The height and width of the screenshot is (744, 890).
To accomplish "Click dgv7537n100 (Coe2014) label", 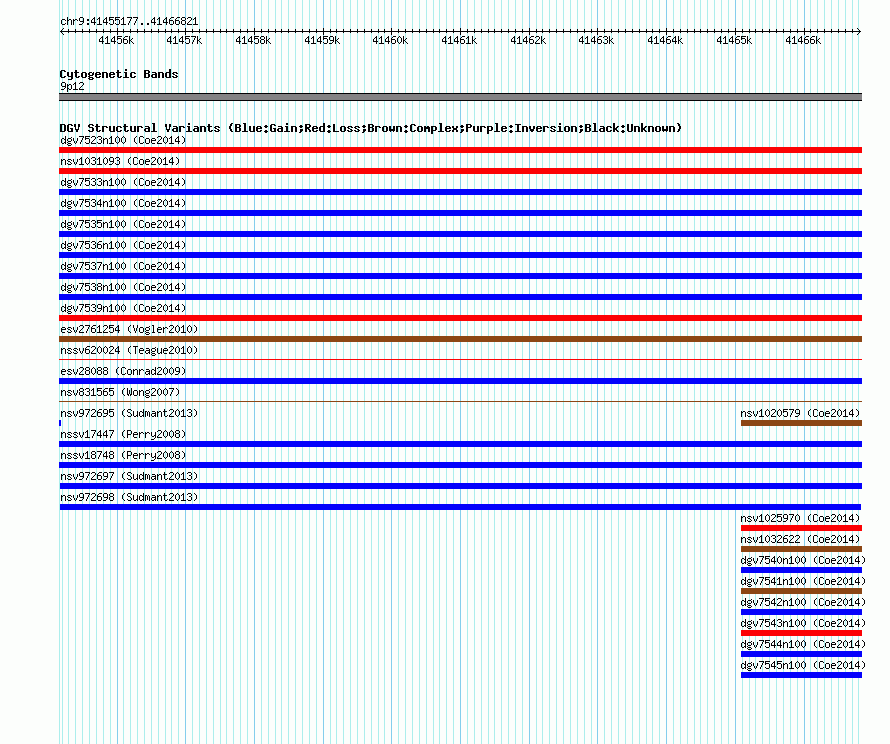I will [123, 266].
